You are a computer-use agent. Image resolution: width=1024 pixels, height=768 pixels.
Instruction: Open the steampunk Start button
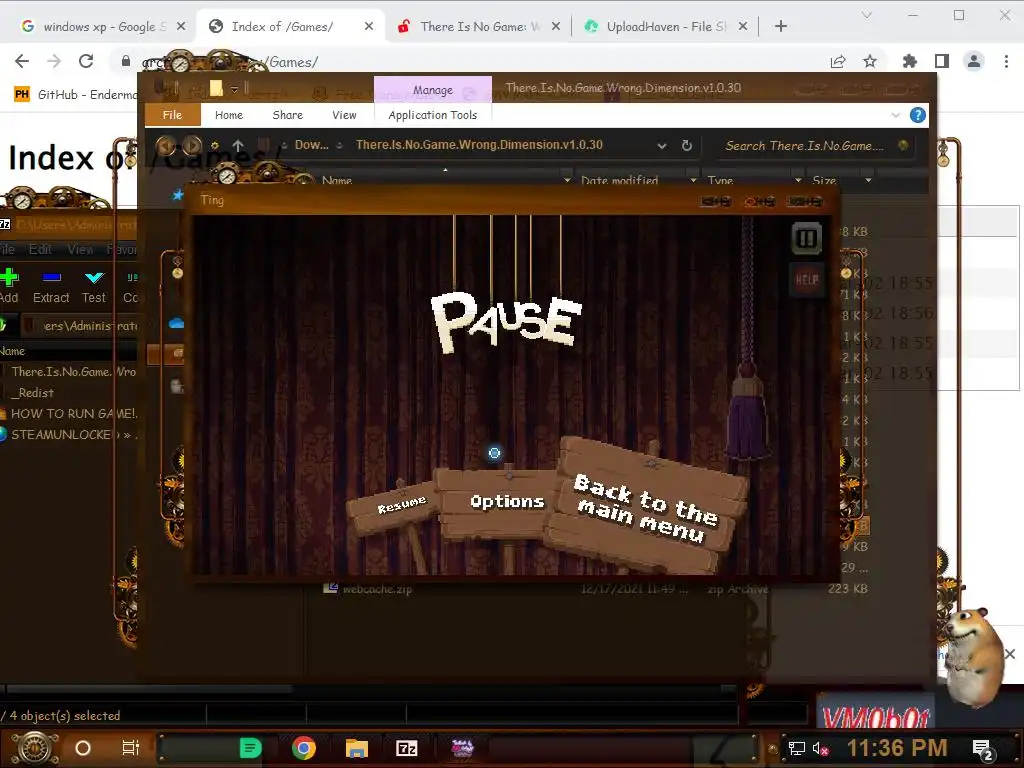(35, 748)
